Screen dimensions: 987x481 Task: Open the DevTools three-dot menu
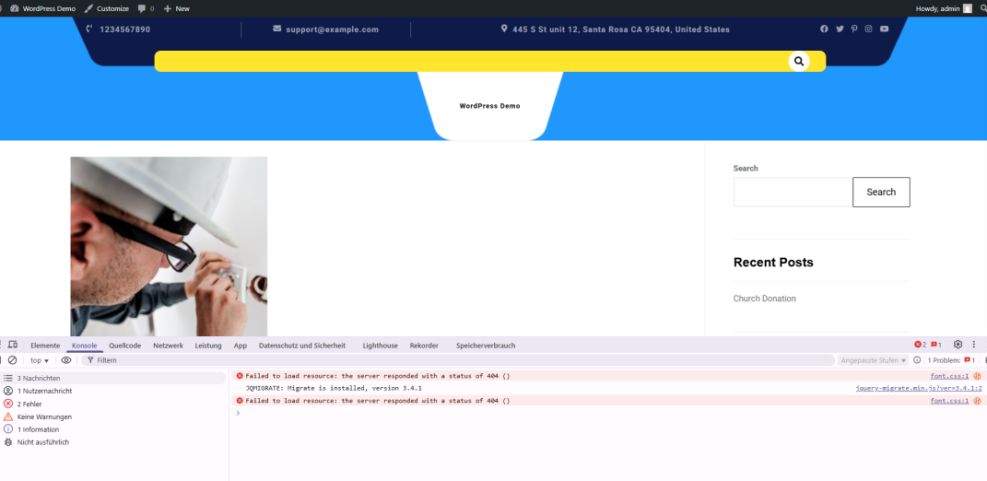click(974, 344)
